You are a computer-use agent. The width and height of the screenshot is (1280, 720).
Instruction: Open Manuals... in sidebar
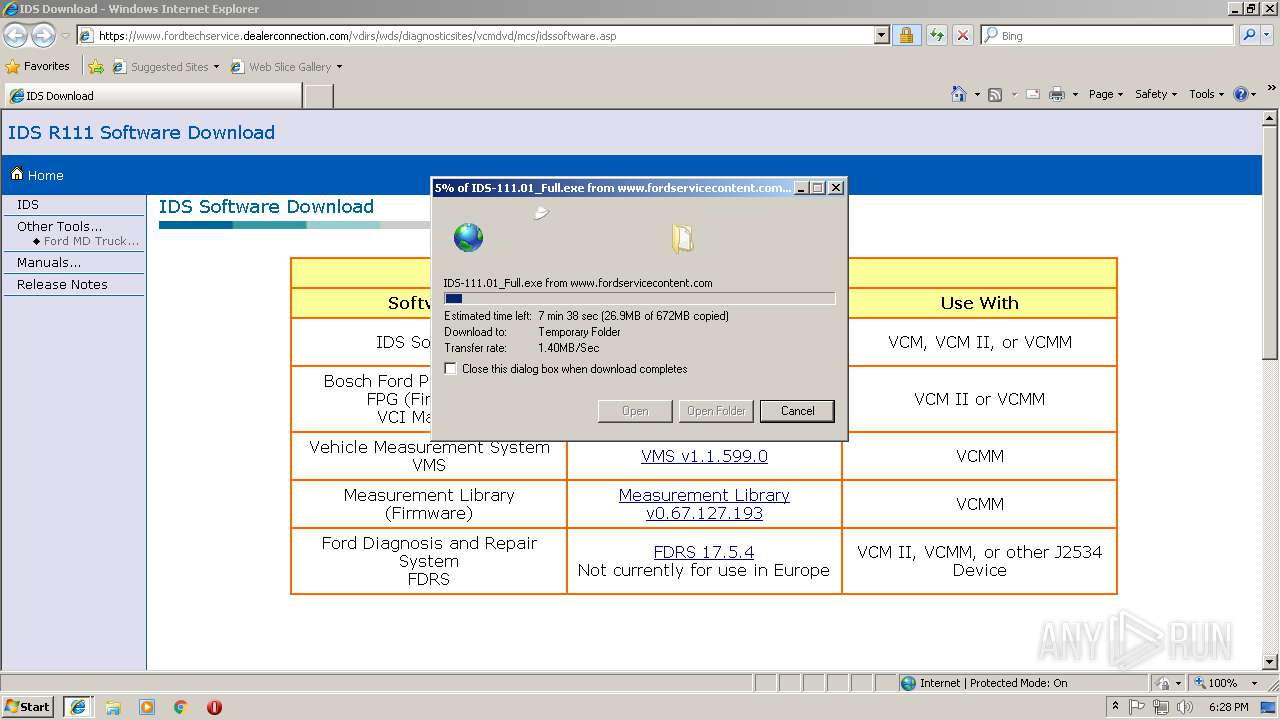point(49,262)
